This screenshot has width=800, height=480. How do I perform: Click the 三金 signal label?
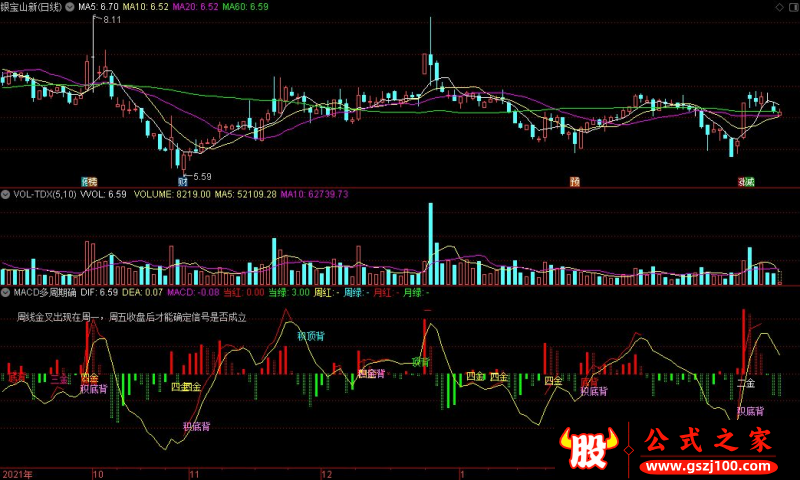(x=59, y=379)
